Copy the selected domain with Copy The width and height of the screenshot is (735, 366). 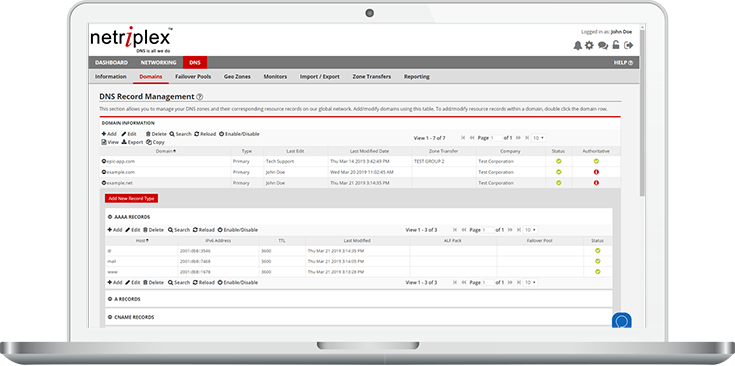(155, 142)
